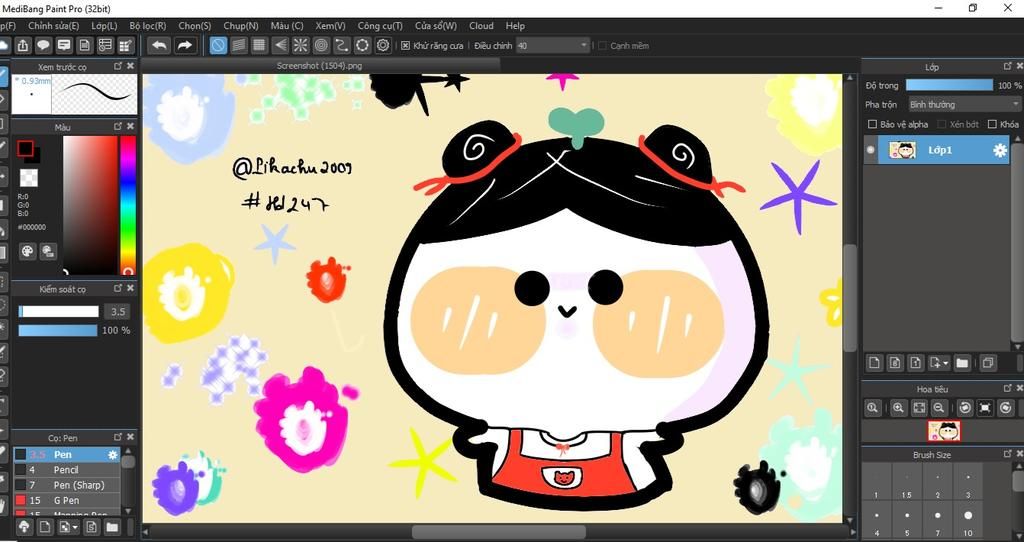Enable Khóa layer lock checkbox
Viewport: 1024px width, 542px height.
[x=993, y=124]
